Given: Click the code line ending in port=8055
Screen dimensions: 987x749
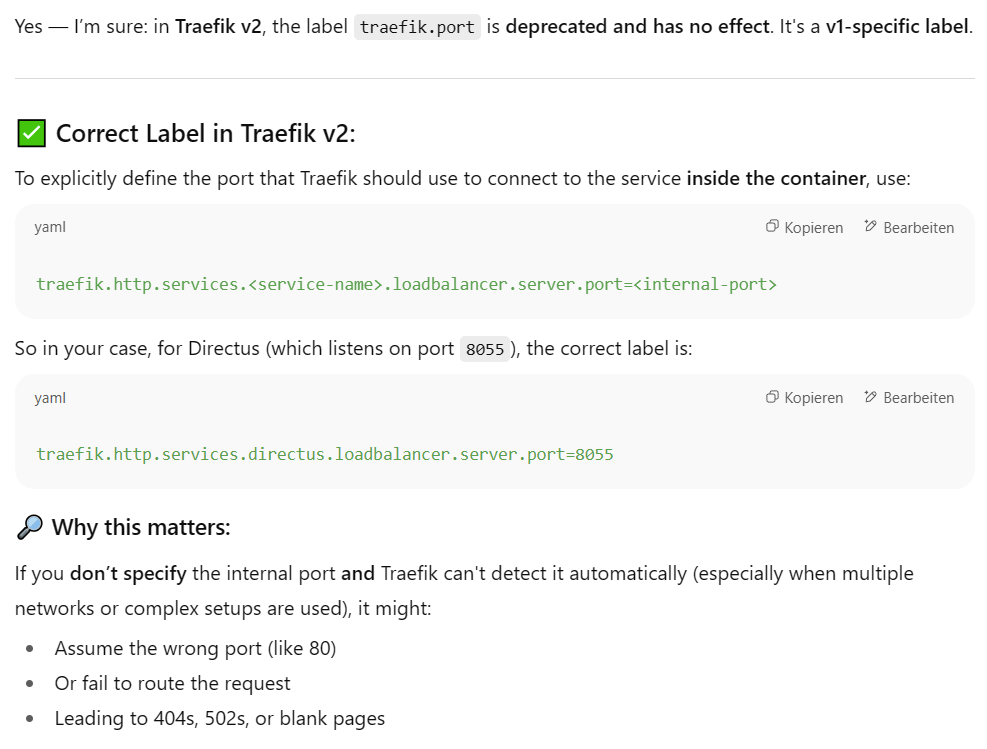Looking at the screenshot, I should [x=324, y=454].
